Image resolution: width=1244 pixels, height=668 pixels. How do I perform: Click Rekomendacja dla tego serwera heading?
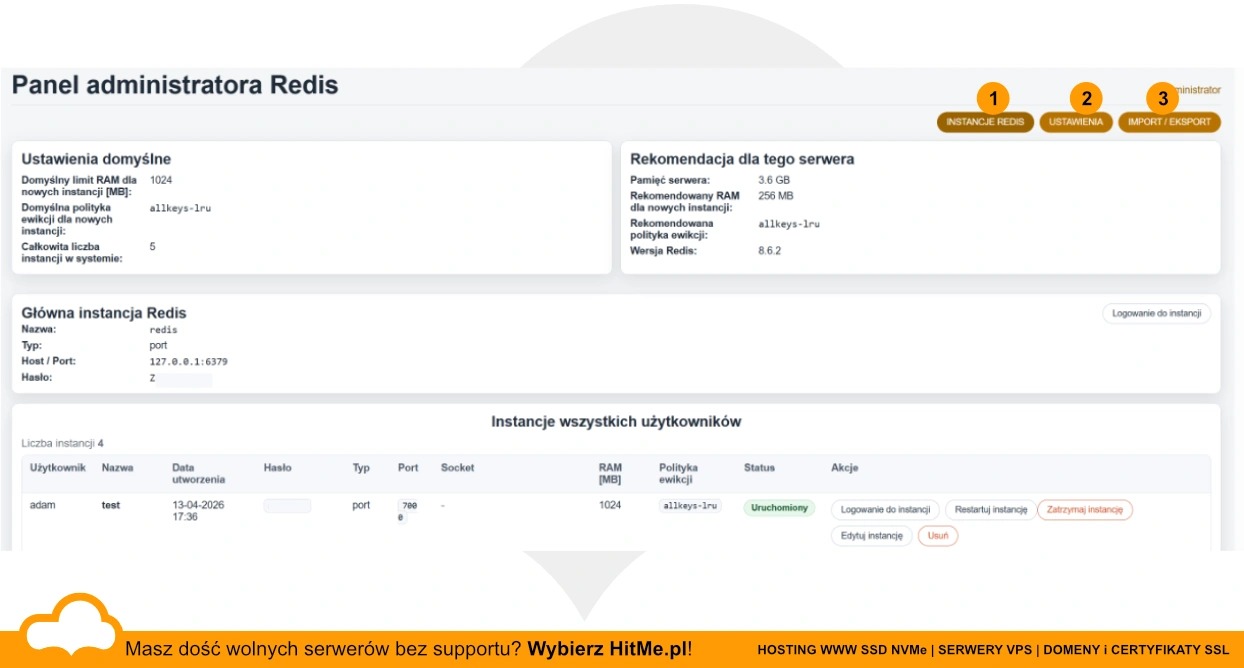coord(742,158)
